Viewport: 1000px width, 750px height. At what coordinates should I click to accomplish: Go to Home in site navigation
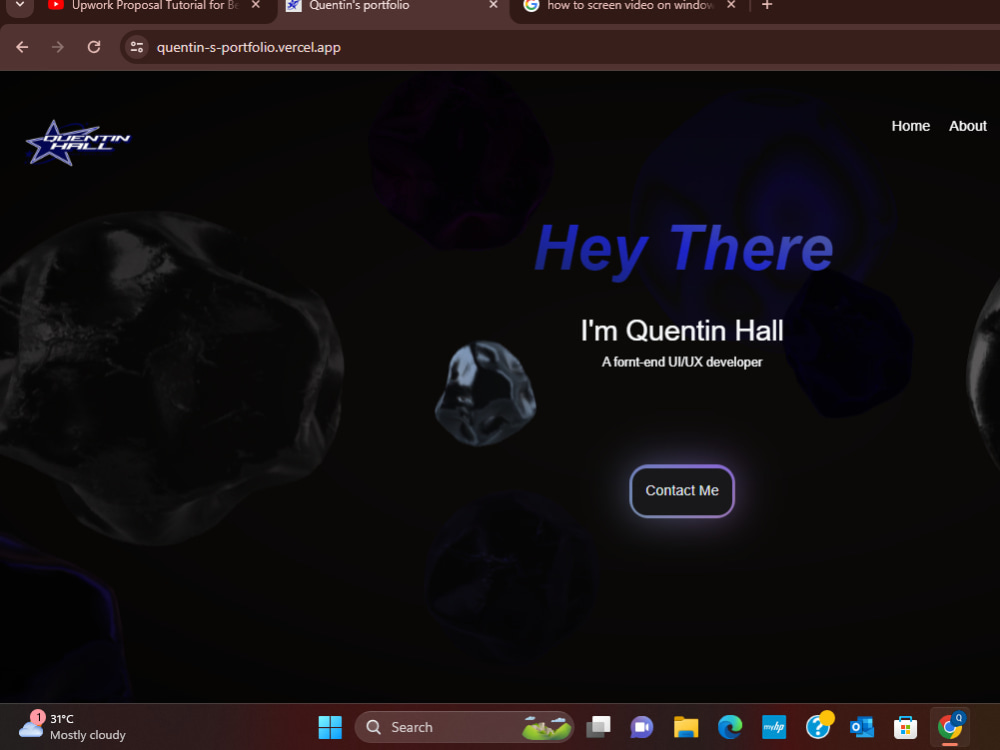(x=911, y=126)
